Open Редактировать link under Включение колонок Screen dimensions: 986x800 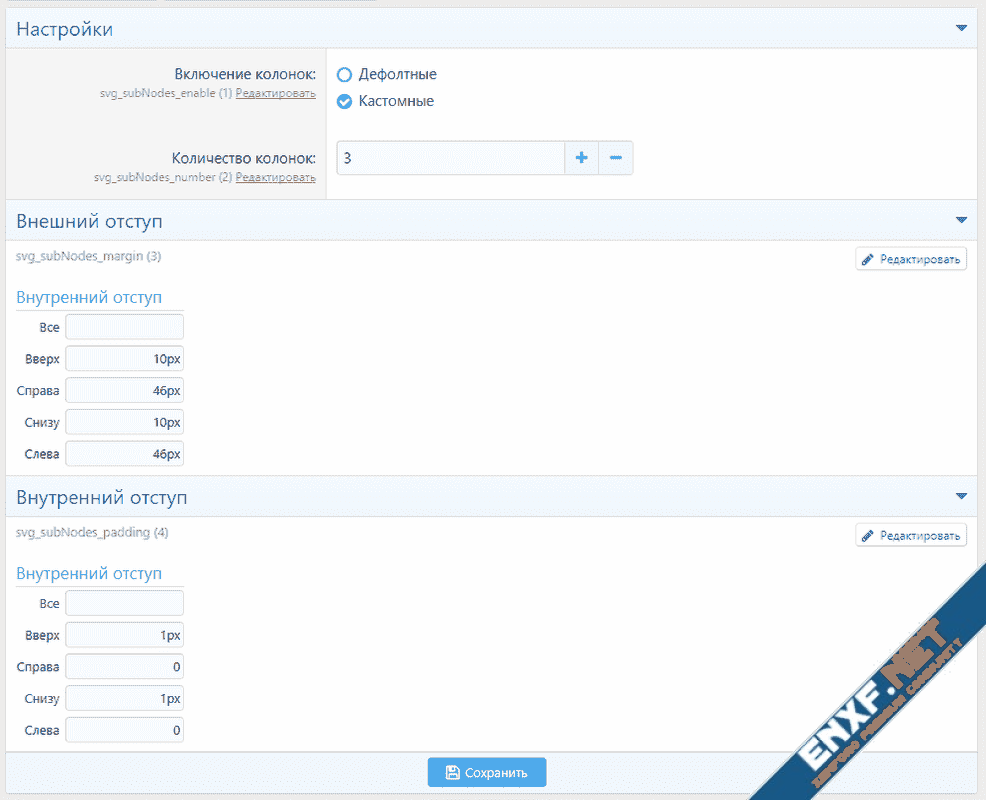click(275, 94)
